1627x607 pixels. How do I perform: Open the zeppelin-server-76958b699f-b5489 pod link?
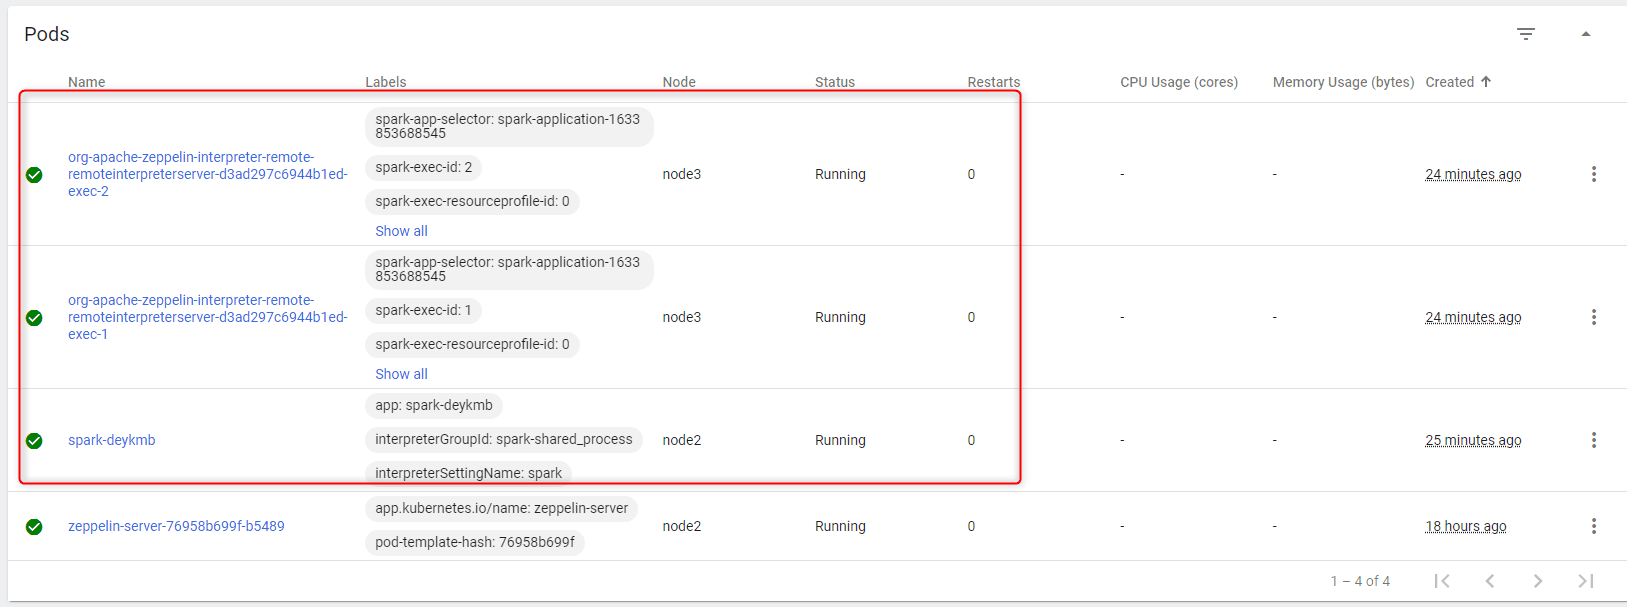pyautogui.click(x=176, y=526)
